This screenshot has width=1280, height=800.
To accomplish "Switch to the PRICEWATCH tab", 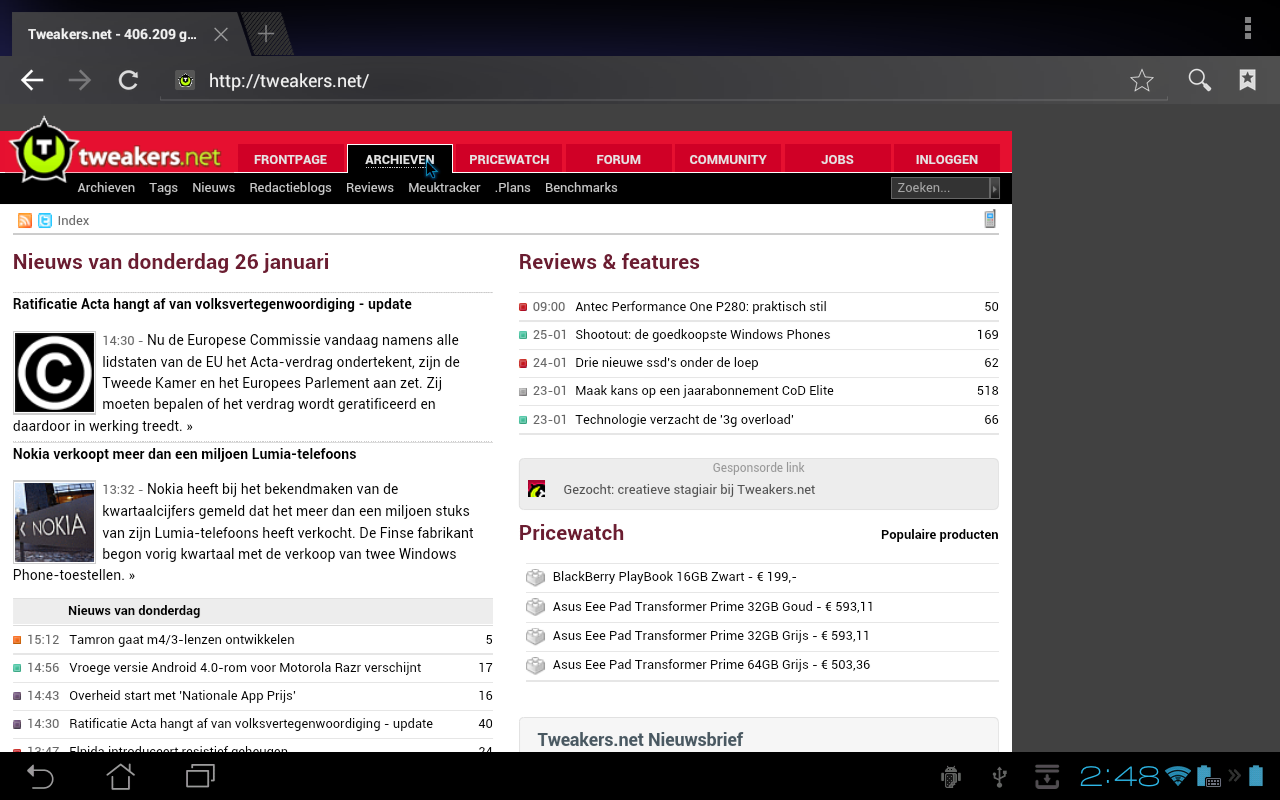I will coord(509,159).
